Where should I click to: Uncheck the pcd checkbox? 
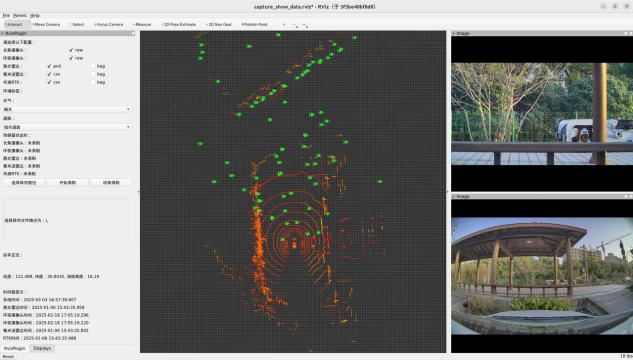(x=49, y=66)
